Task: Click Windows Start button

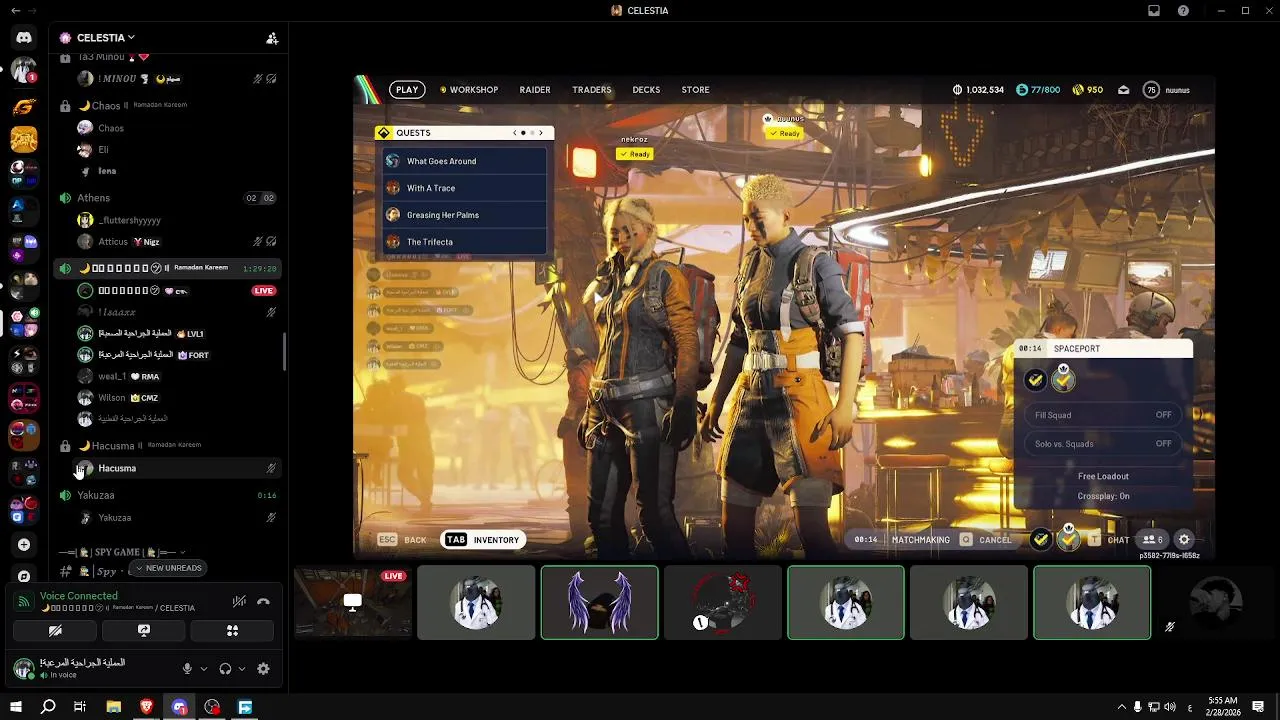Action: [15, 707]
